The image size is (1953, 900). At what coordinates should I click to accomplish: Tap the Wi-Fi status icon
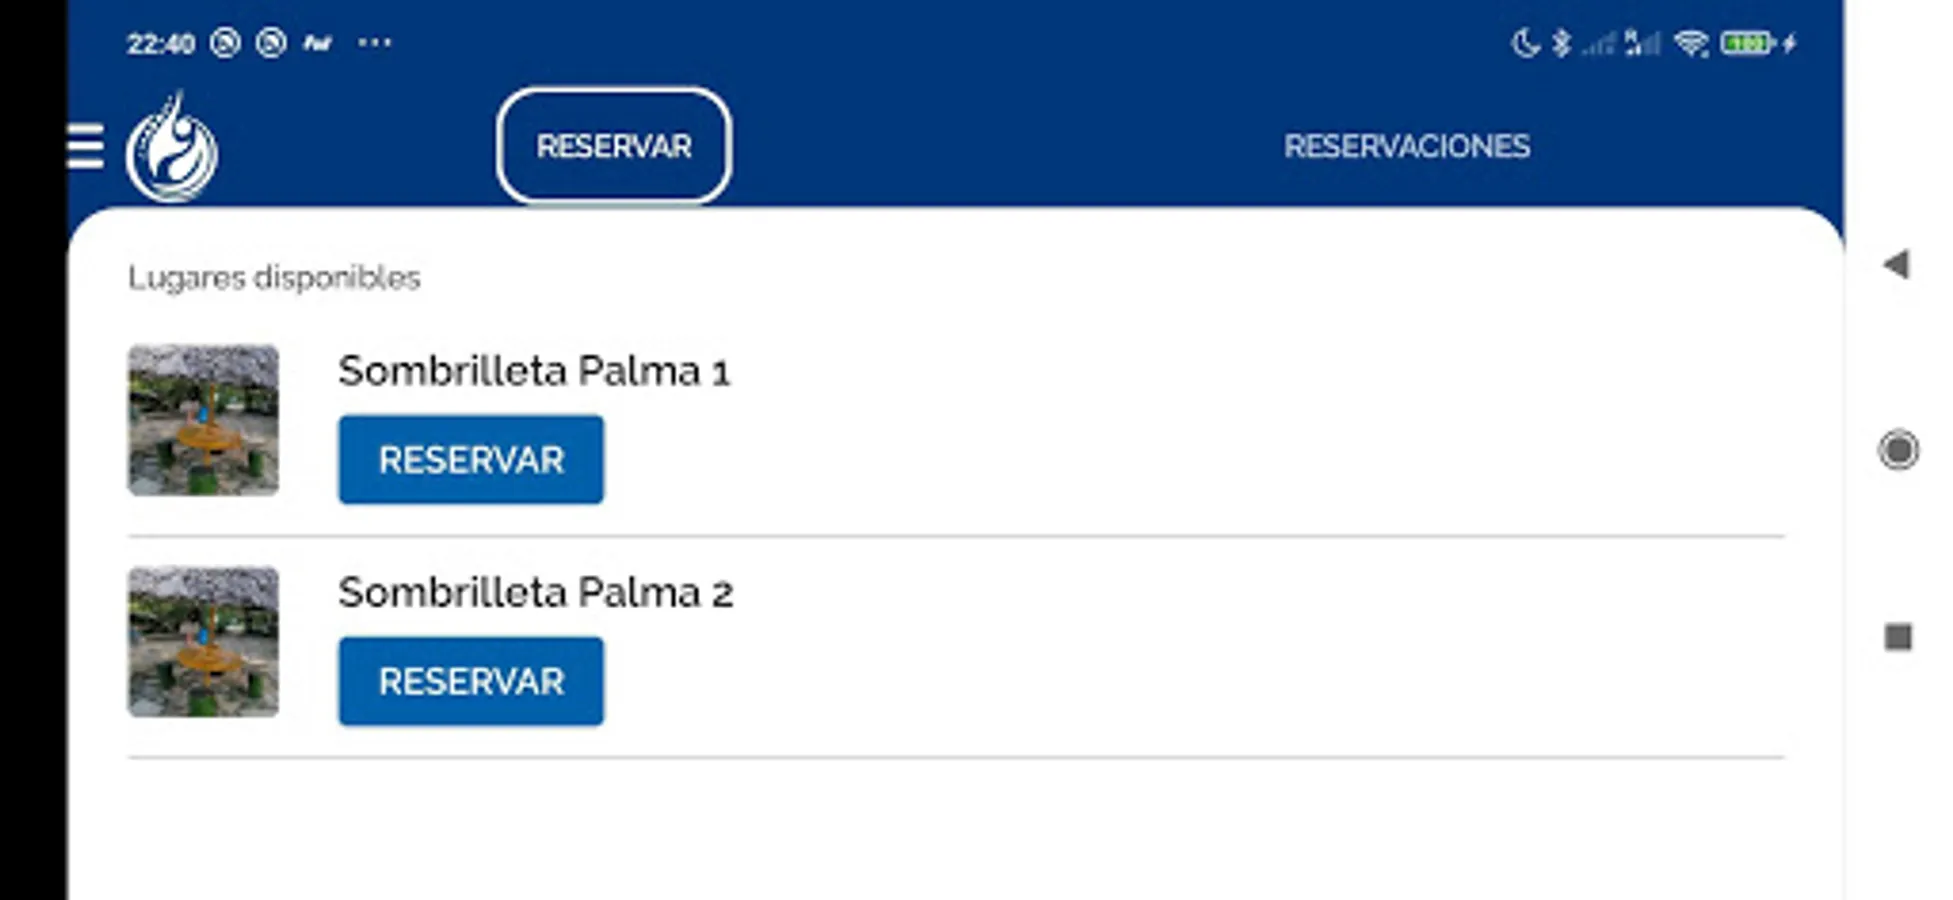pos(1691,43)
